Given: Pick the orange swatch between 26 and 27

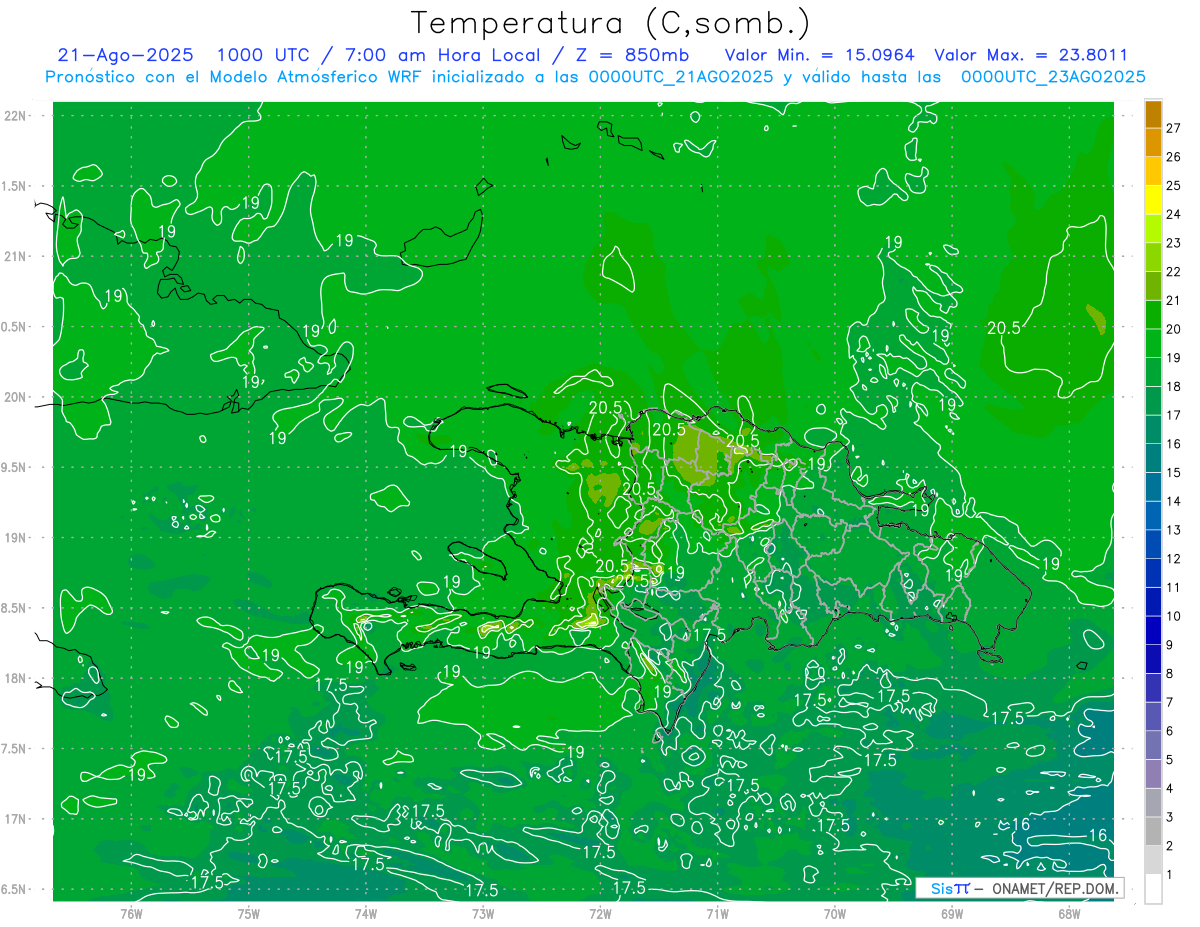Looking at the screenshot, I should [1153, 143].
